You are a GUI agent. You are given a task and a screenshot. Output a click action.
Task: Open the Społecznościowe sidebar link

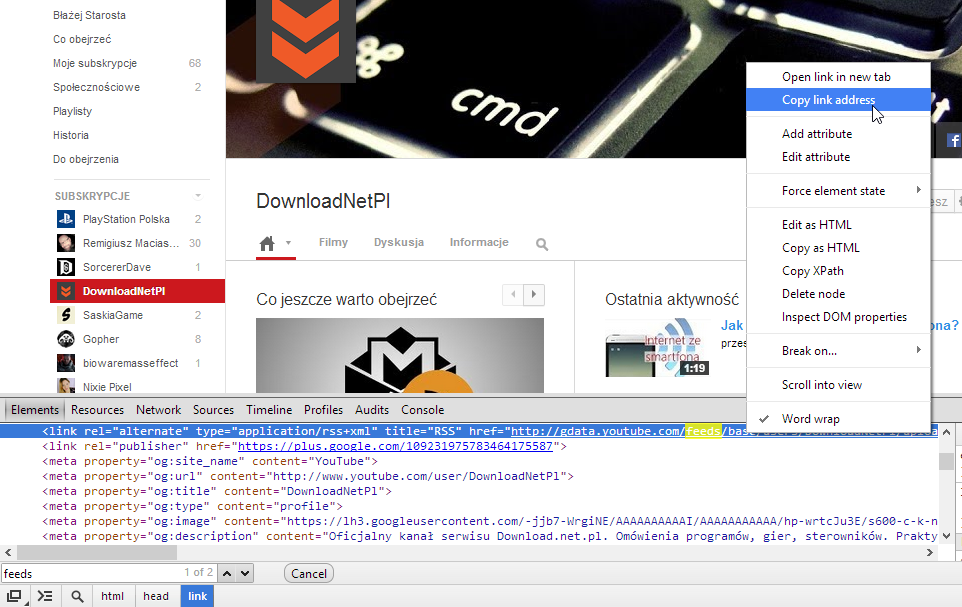96,87
